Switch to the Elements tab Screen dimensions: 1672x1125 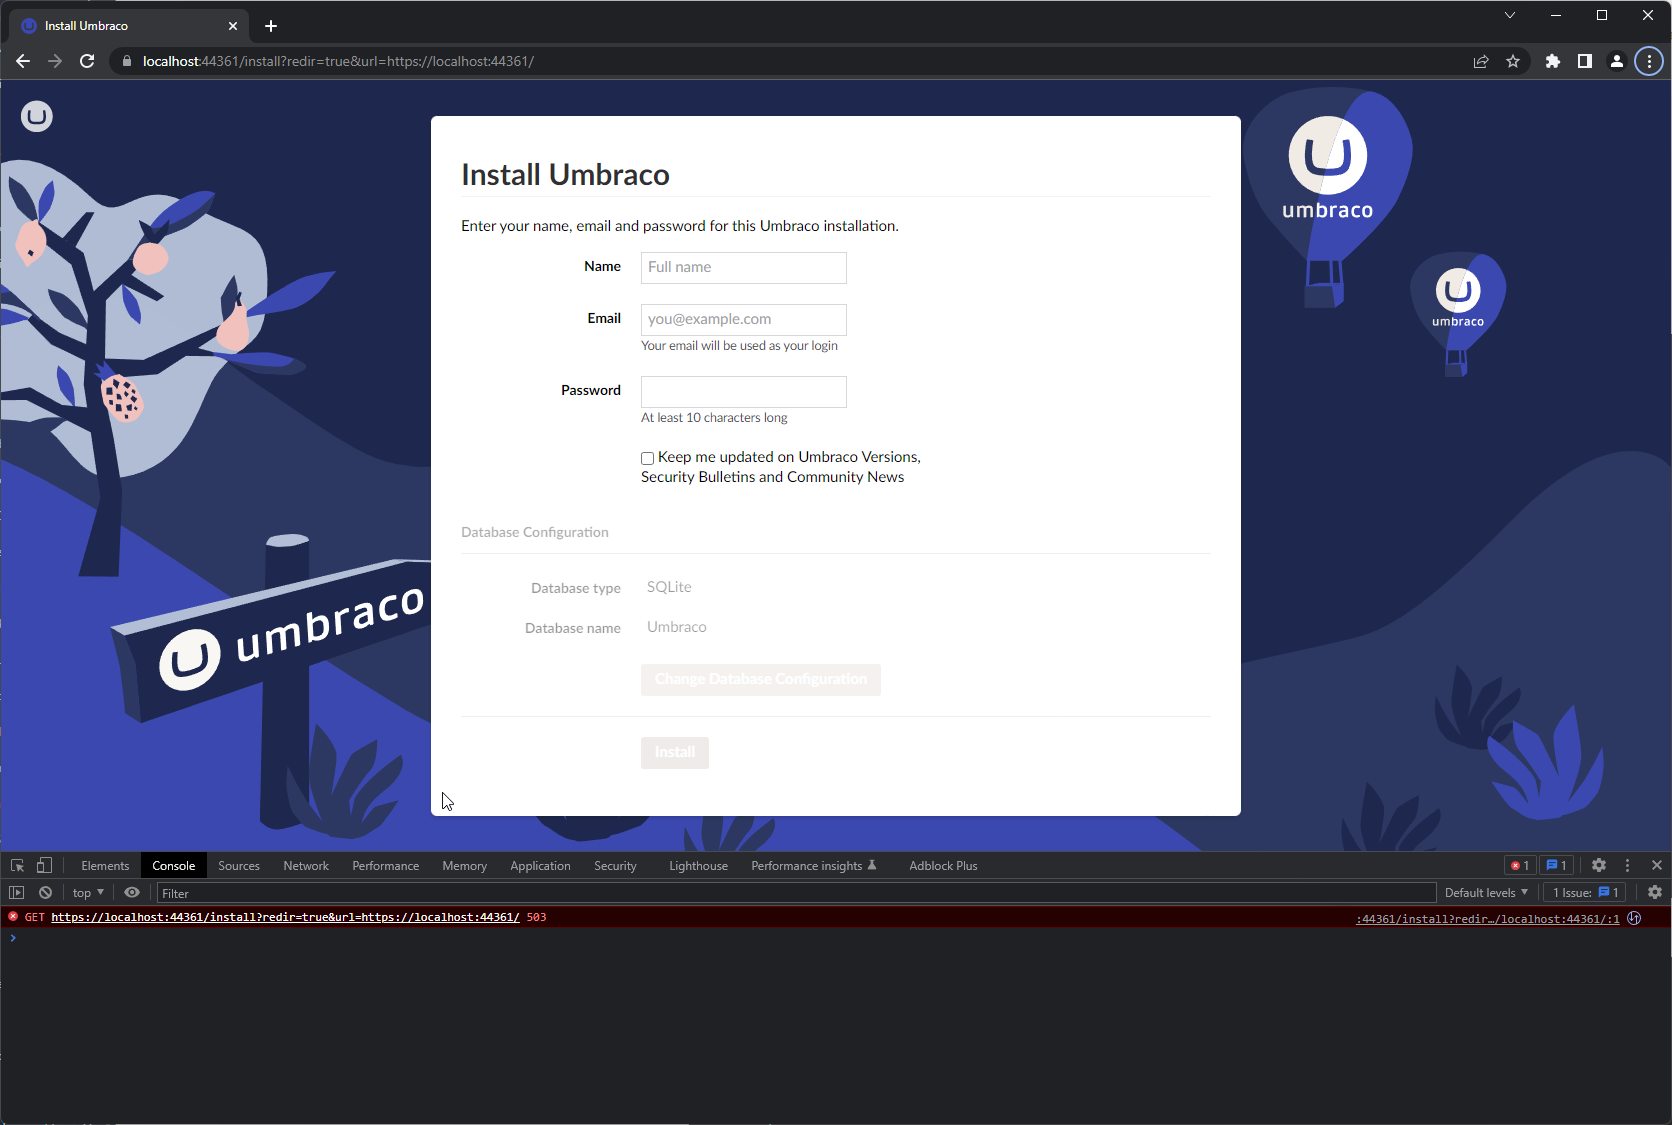(105, 866)
